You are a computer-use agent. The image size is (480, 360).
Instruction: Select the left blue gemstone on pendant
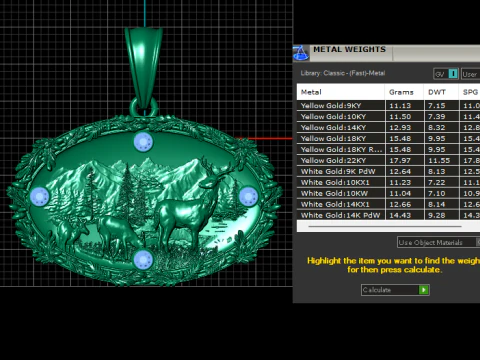[x=40, y=196]
